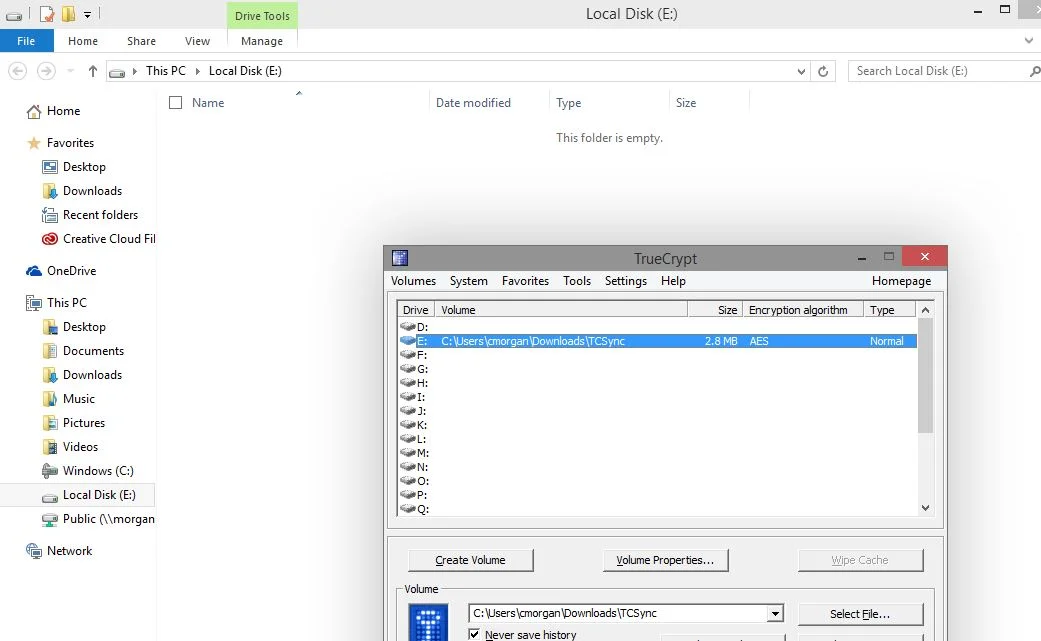The width and height of the screenshot is (1041, 641).
Task: Toggle the Never save history checkbox
Action: pyautogui.click(x=474, y=634)
